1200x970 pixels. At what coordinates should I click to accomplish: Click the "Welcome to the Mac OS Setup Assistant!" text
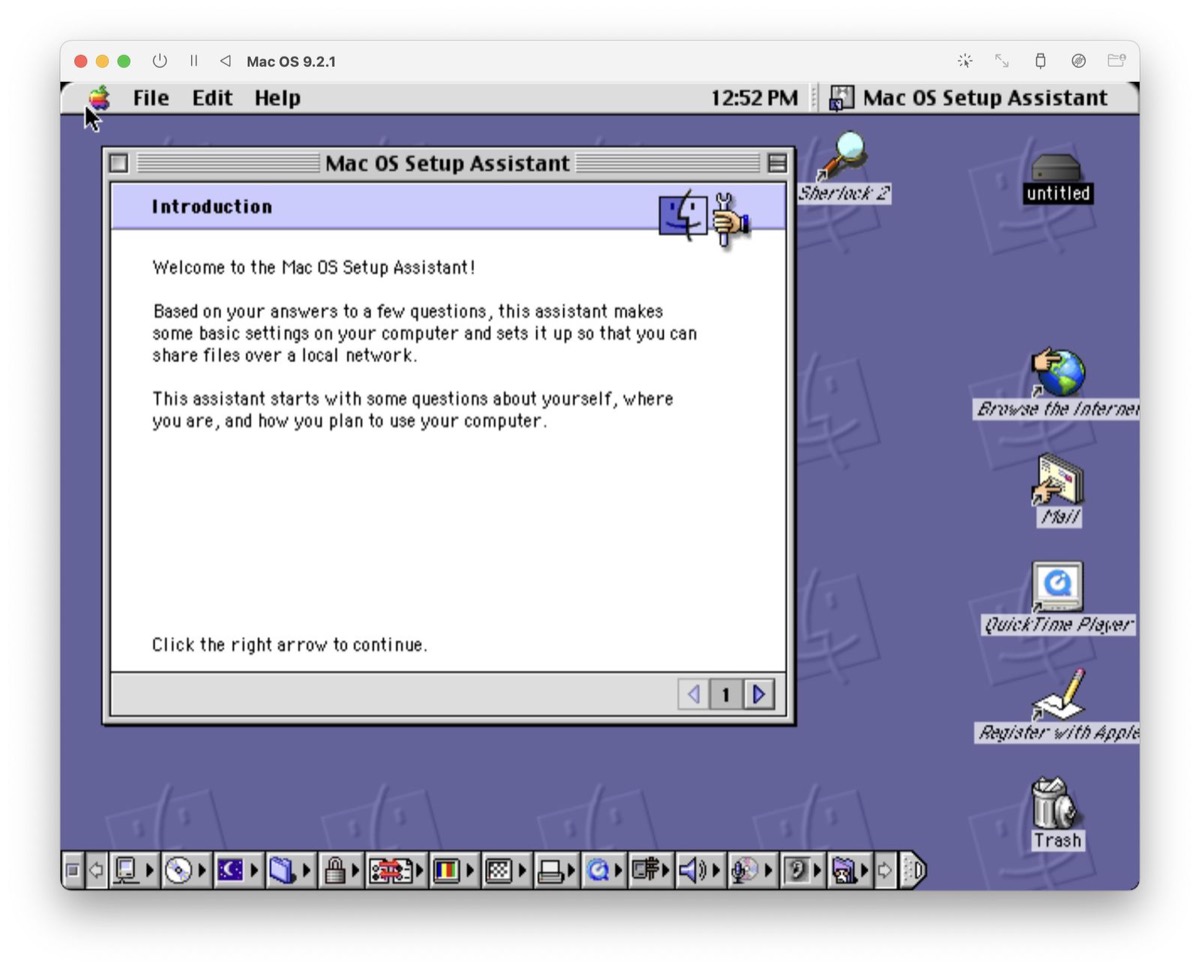click(x=314, y=268)
